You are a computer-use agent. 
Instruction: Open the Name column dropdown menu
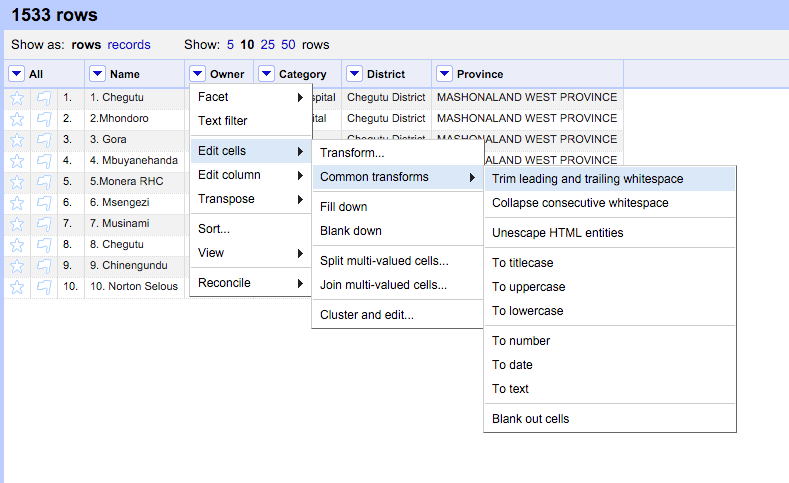tap(97, 74)
